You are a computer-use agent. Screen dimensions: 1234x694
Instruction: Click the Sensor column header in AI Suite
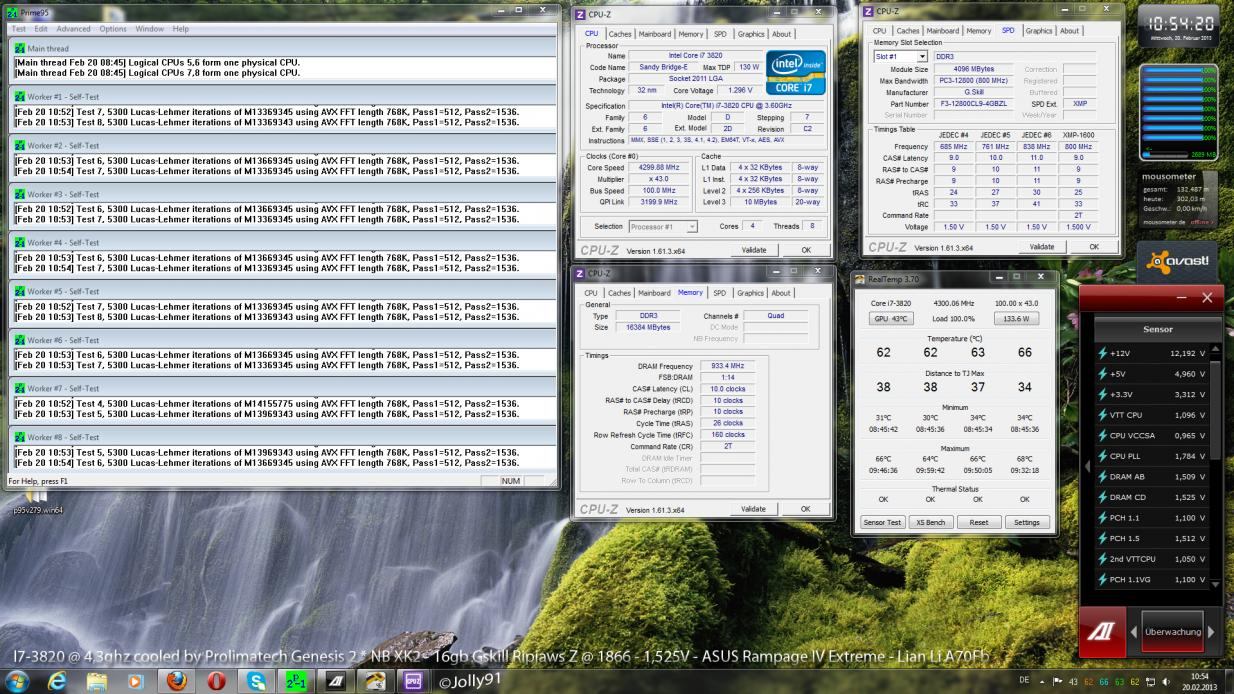(1157, 329)
